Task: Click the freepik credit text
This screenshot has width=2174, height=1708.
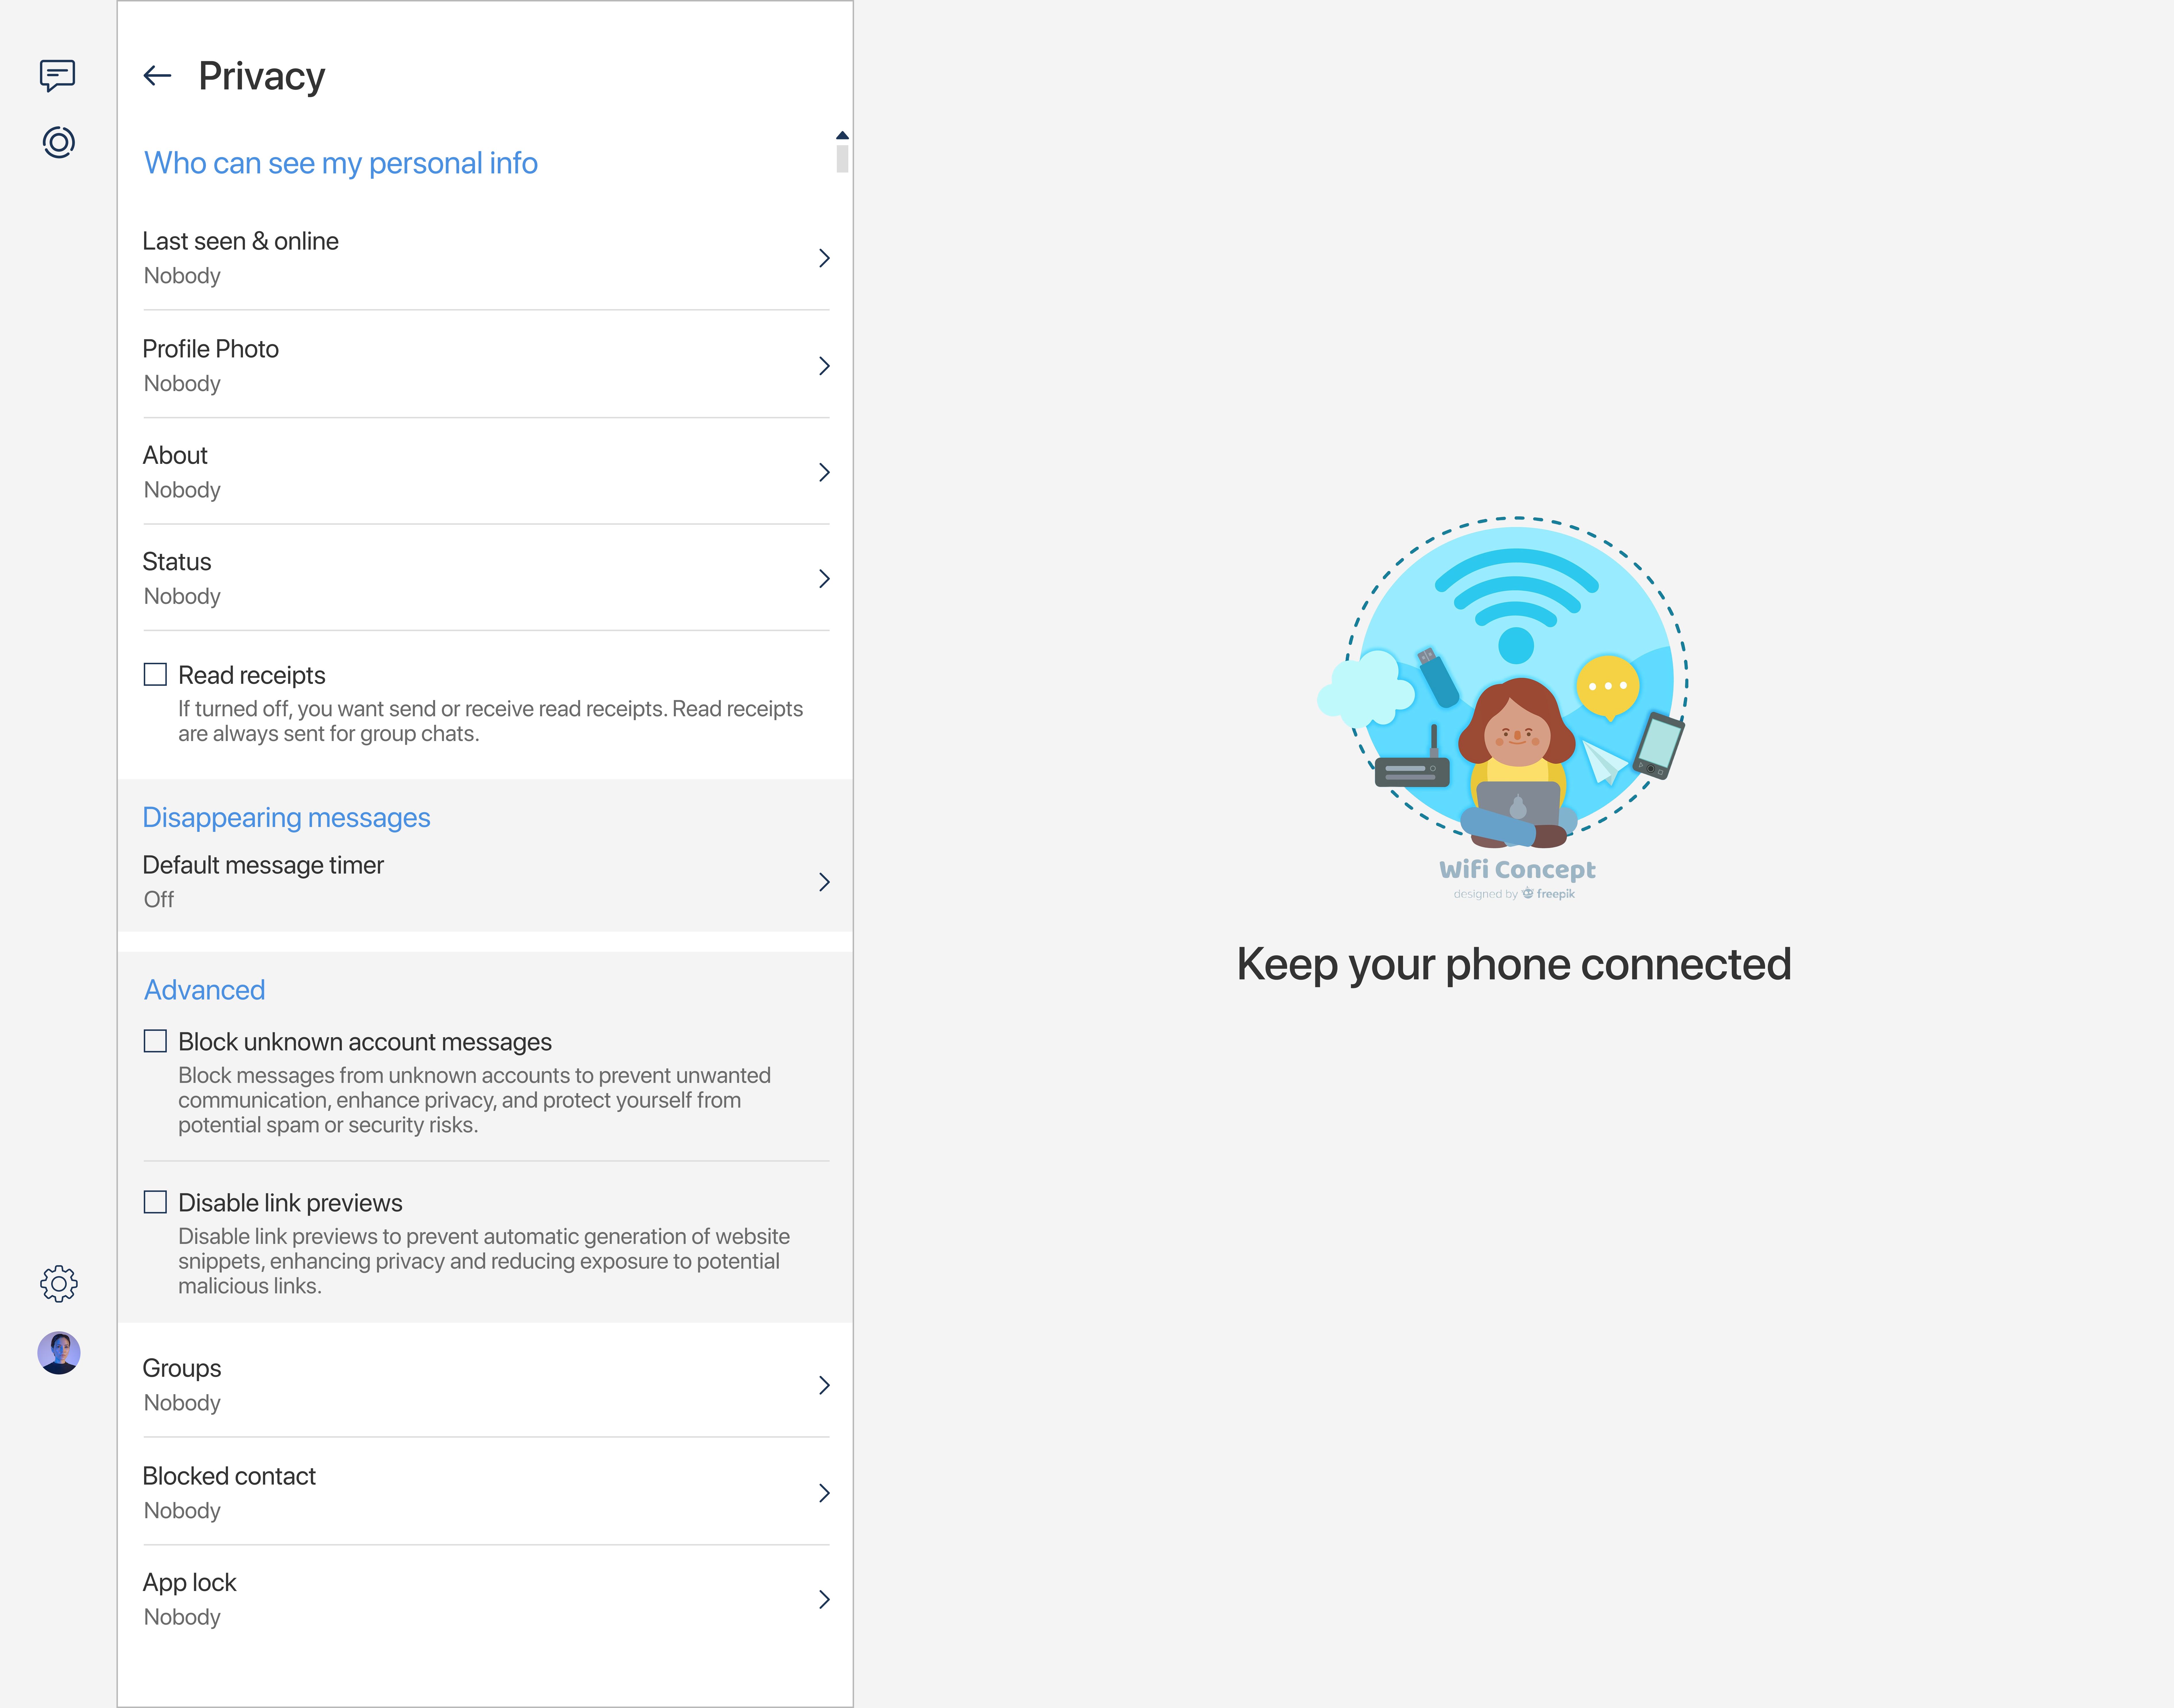Action: click(1514, 894)
